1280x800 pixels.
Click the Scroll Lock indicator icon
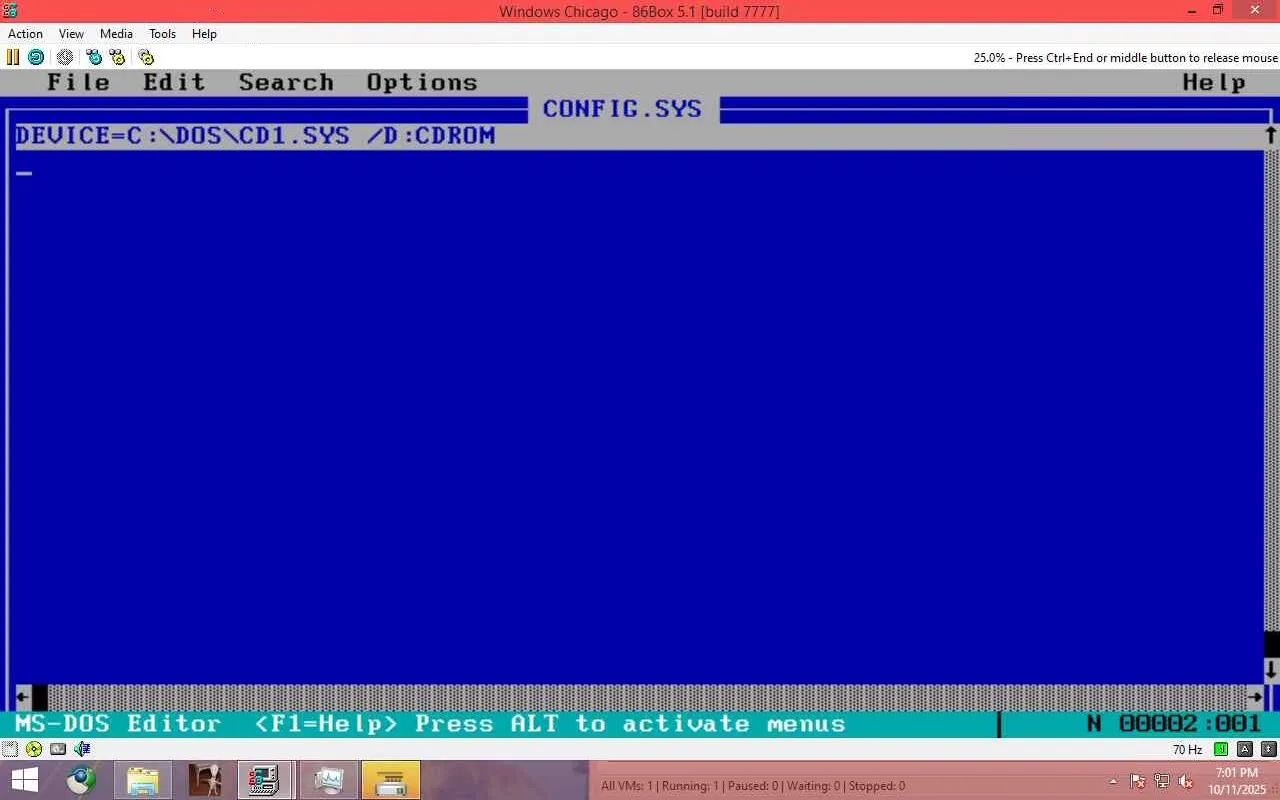[x=1269, y=749]
